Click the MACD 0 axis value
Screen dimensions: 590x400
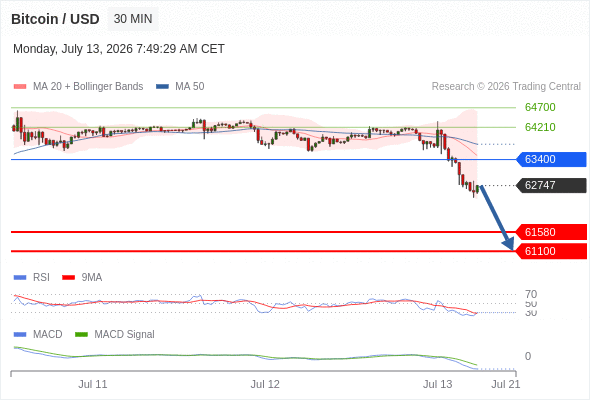[x=528, y=356]
